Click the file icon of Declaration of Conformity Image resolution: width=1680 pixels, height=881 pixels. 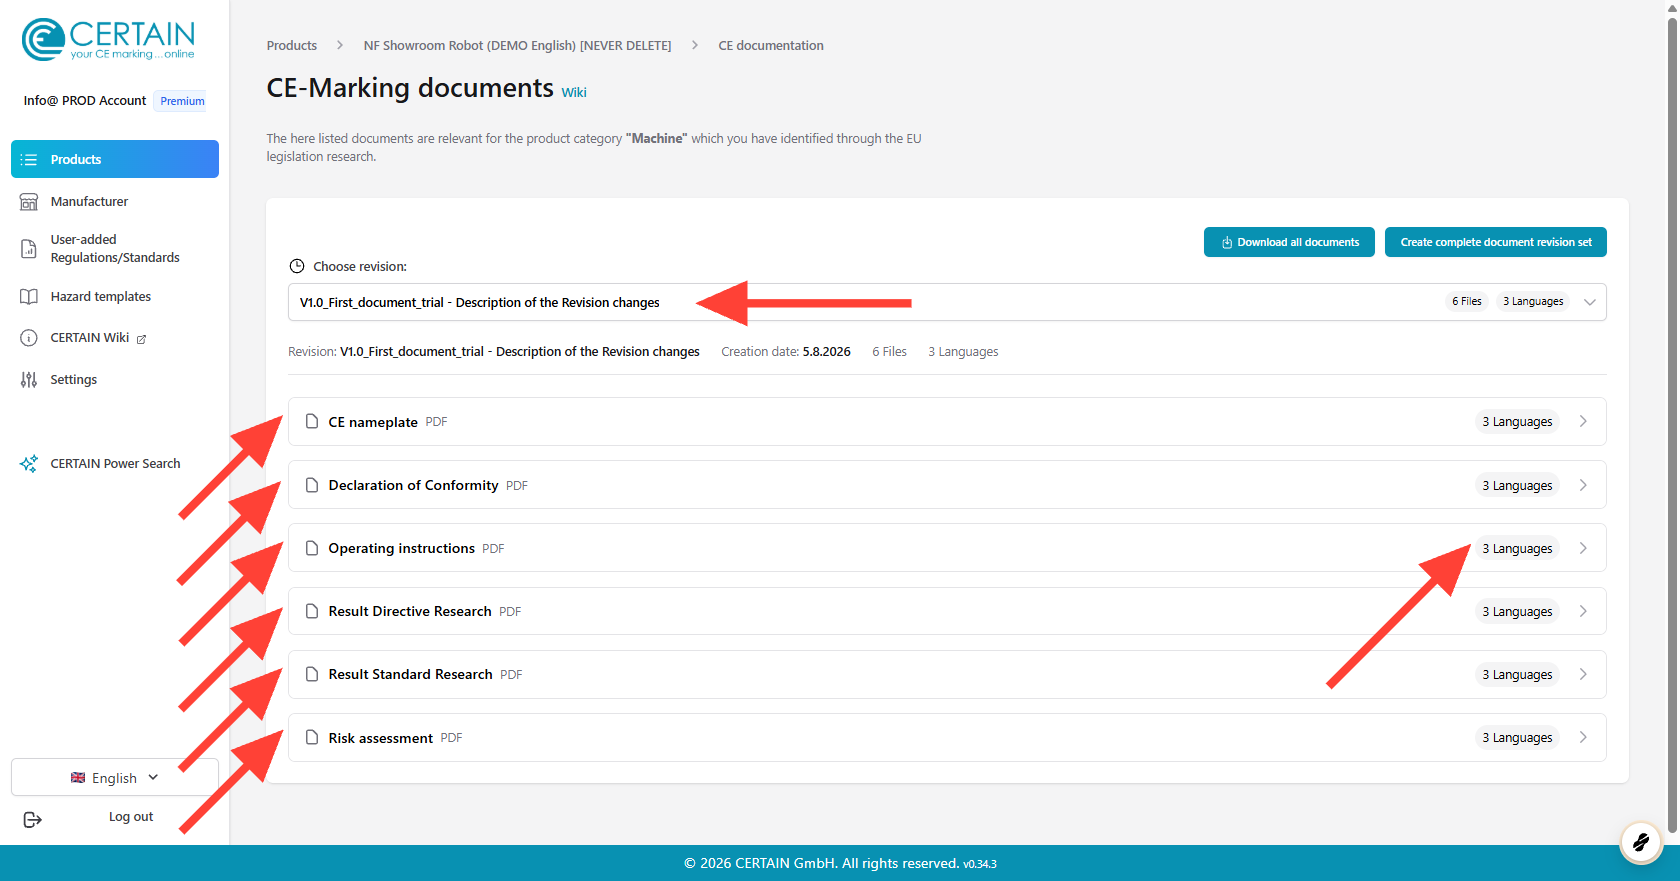[x=312, y=485]
